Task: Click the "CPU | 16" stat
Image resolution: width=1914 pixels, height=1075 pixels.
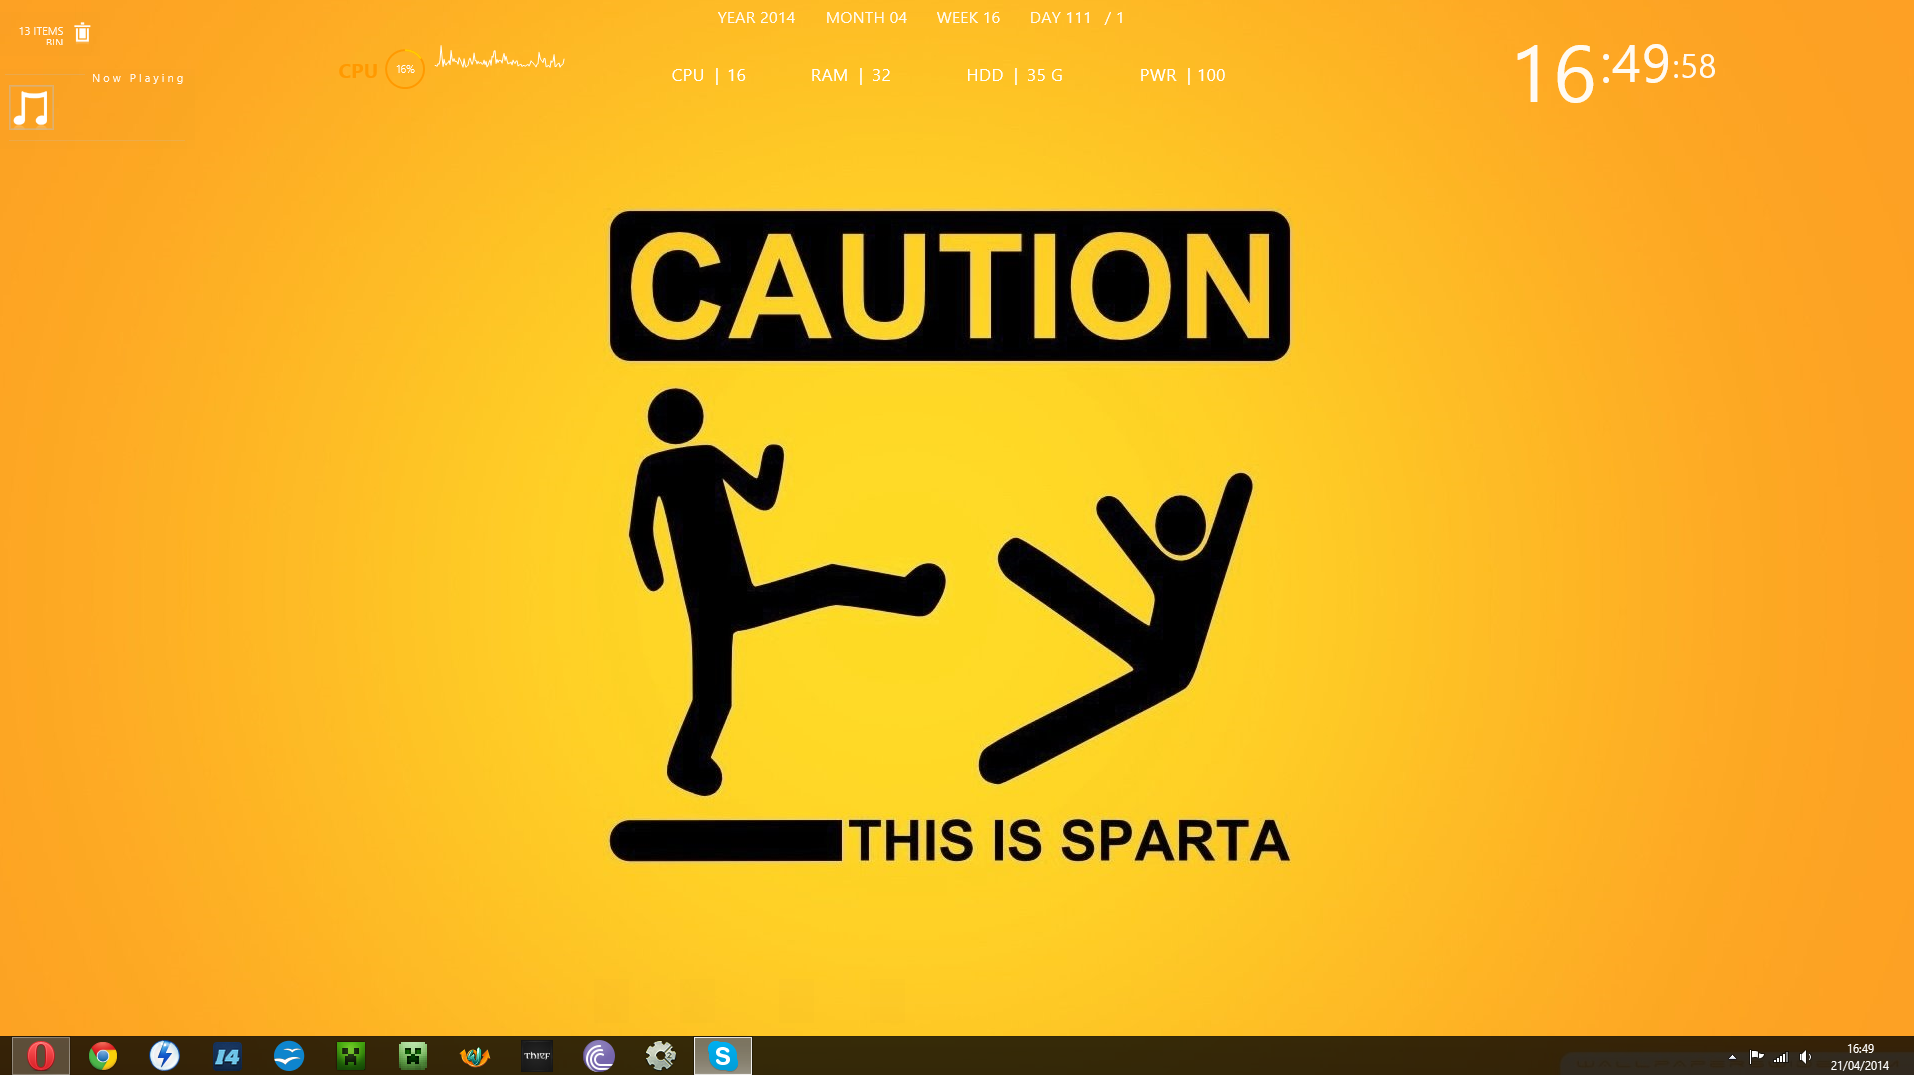Action: pos(708,75)
